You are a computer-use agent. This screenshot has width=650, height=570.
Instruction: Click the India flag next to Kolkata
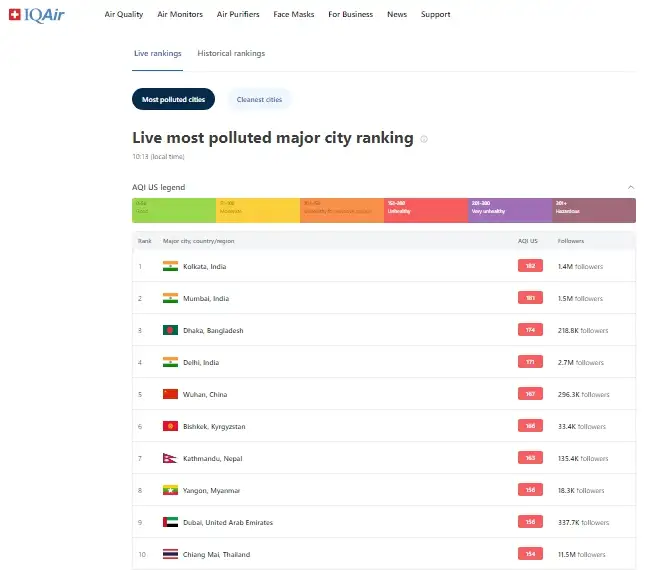[x=170, y=266]
